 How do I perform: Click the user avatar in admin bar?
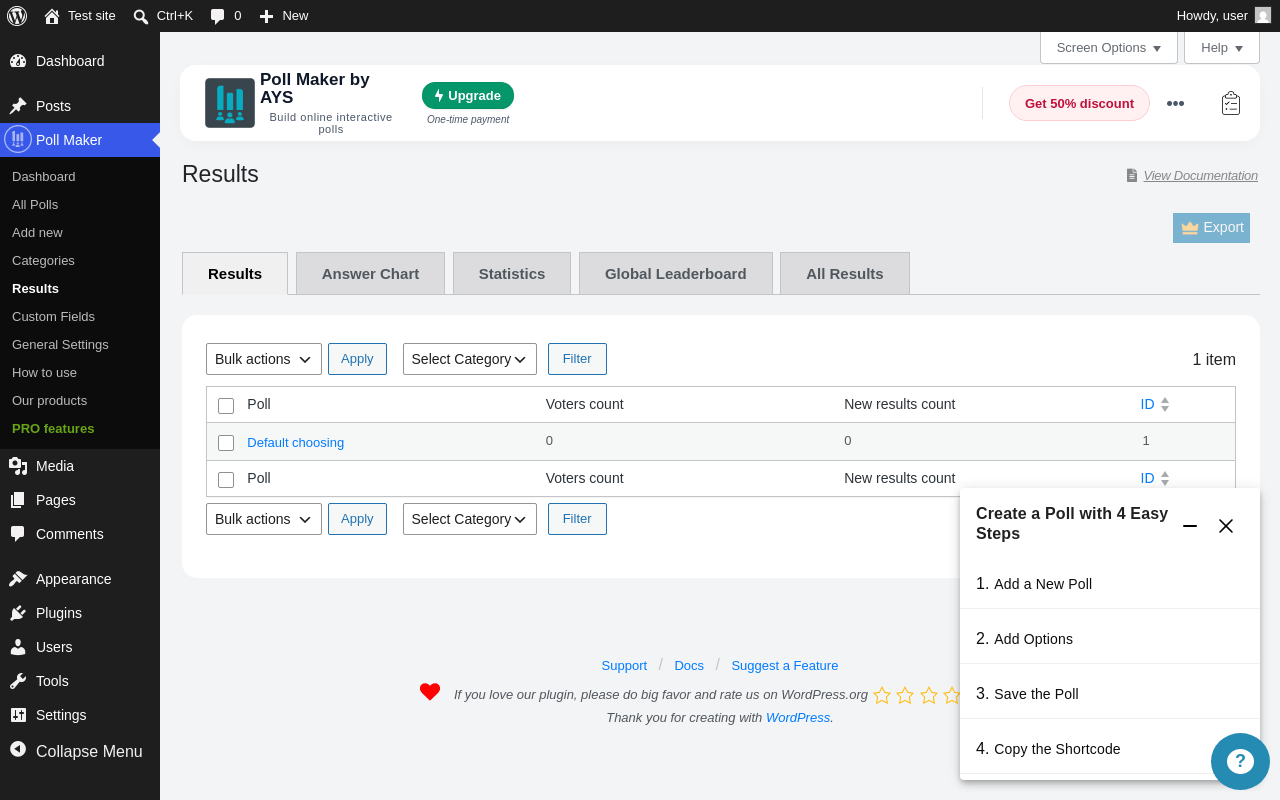1263,16
